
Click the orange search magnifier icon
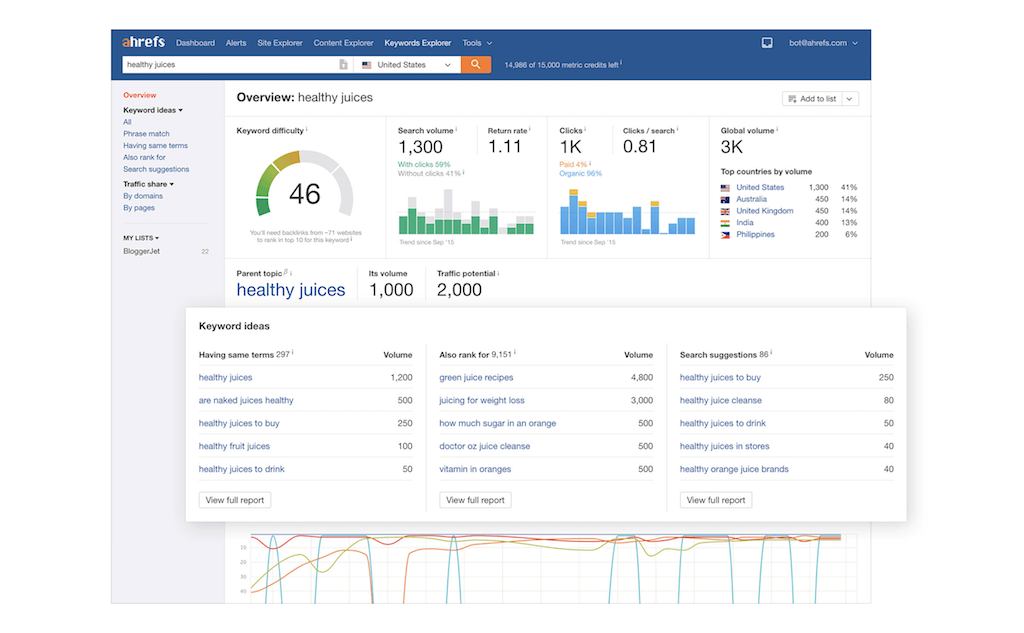474,63
